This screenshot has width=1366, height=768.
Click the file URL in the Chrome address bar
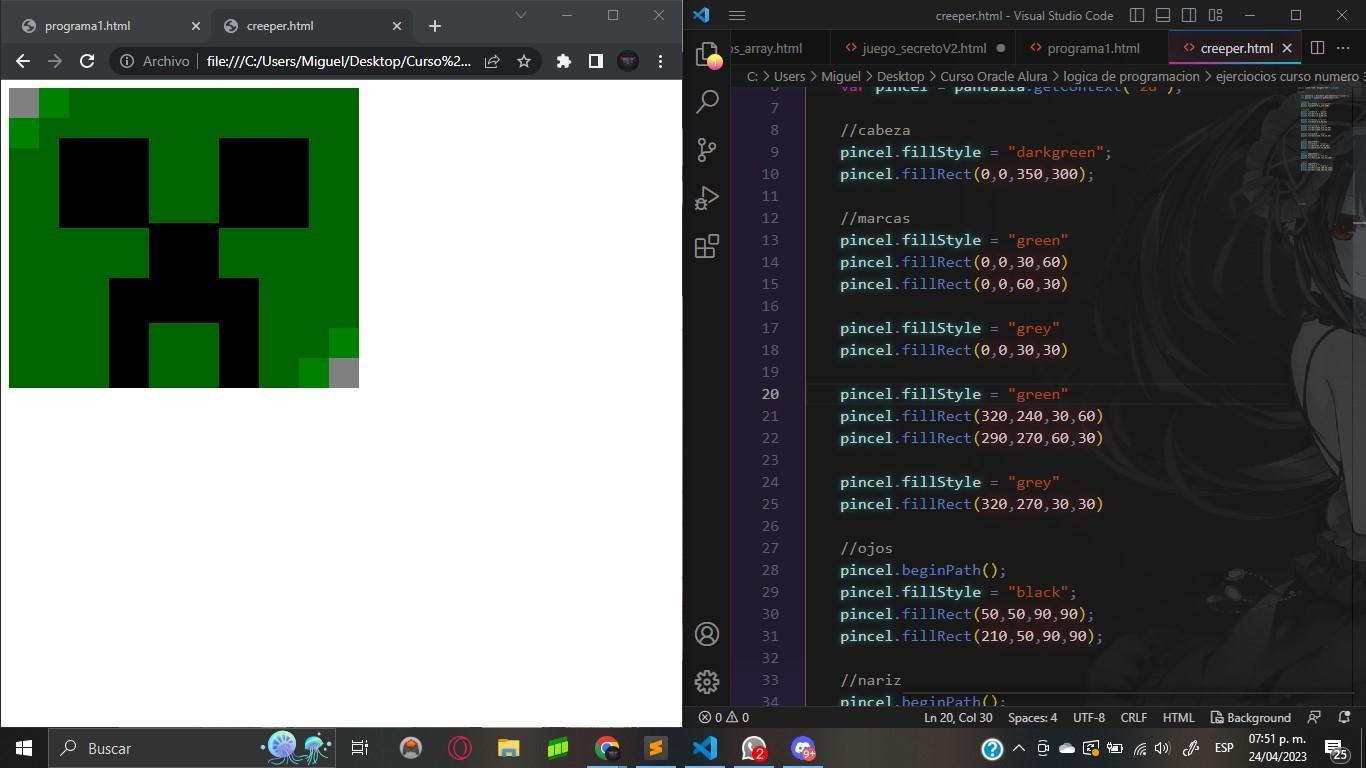click(x=339, y=61)
